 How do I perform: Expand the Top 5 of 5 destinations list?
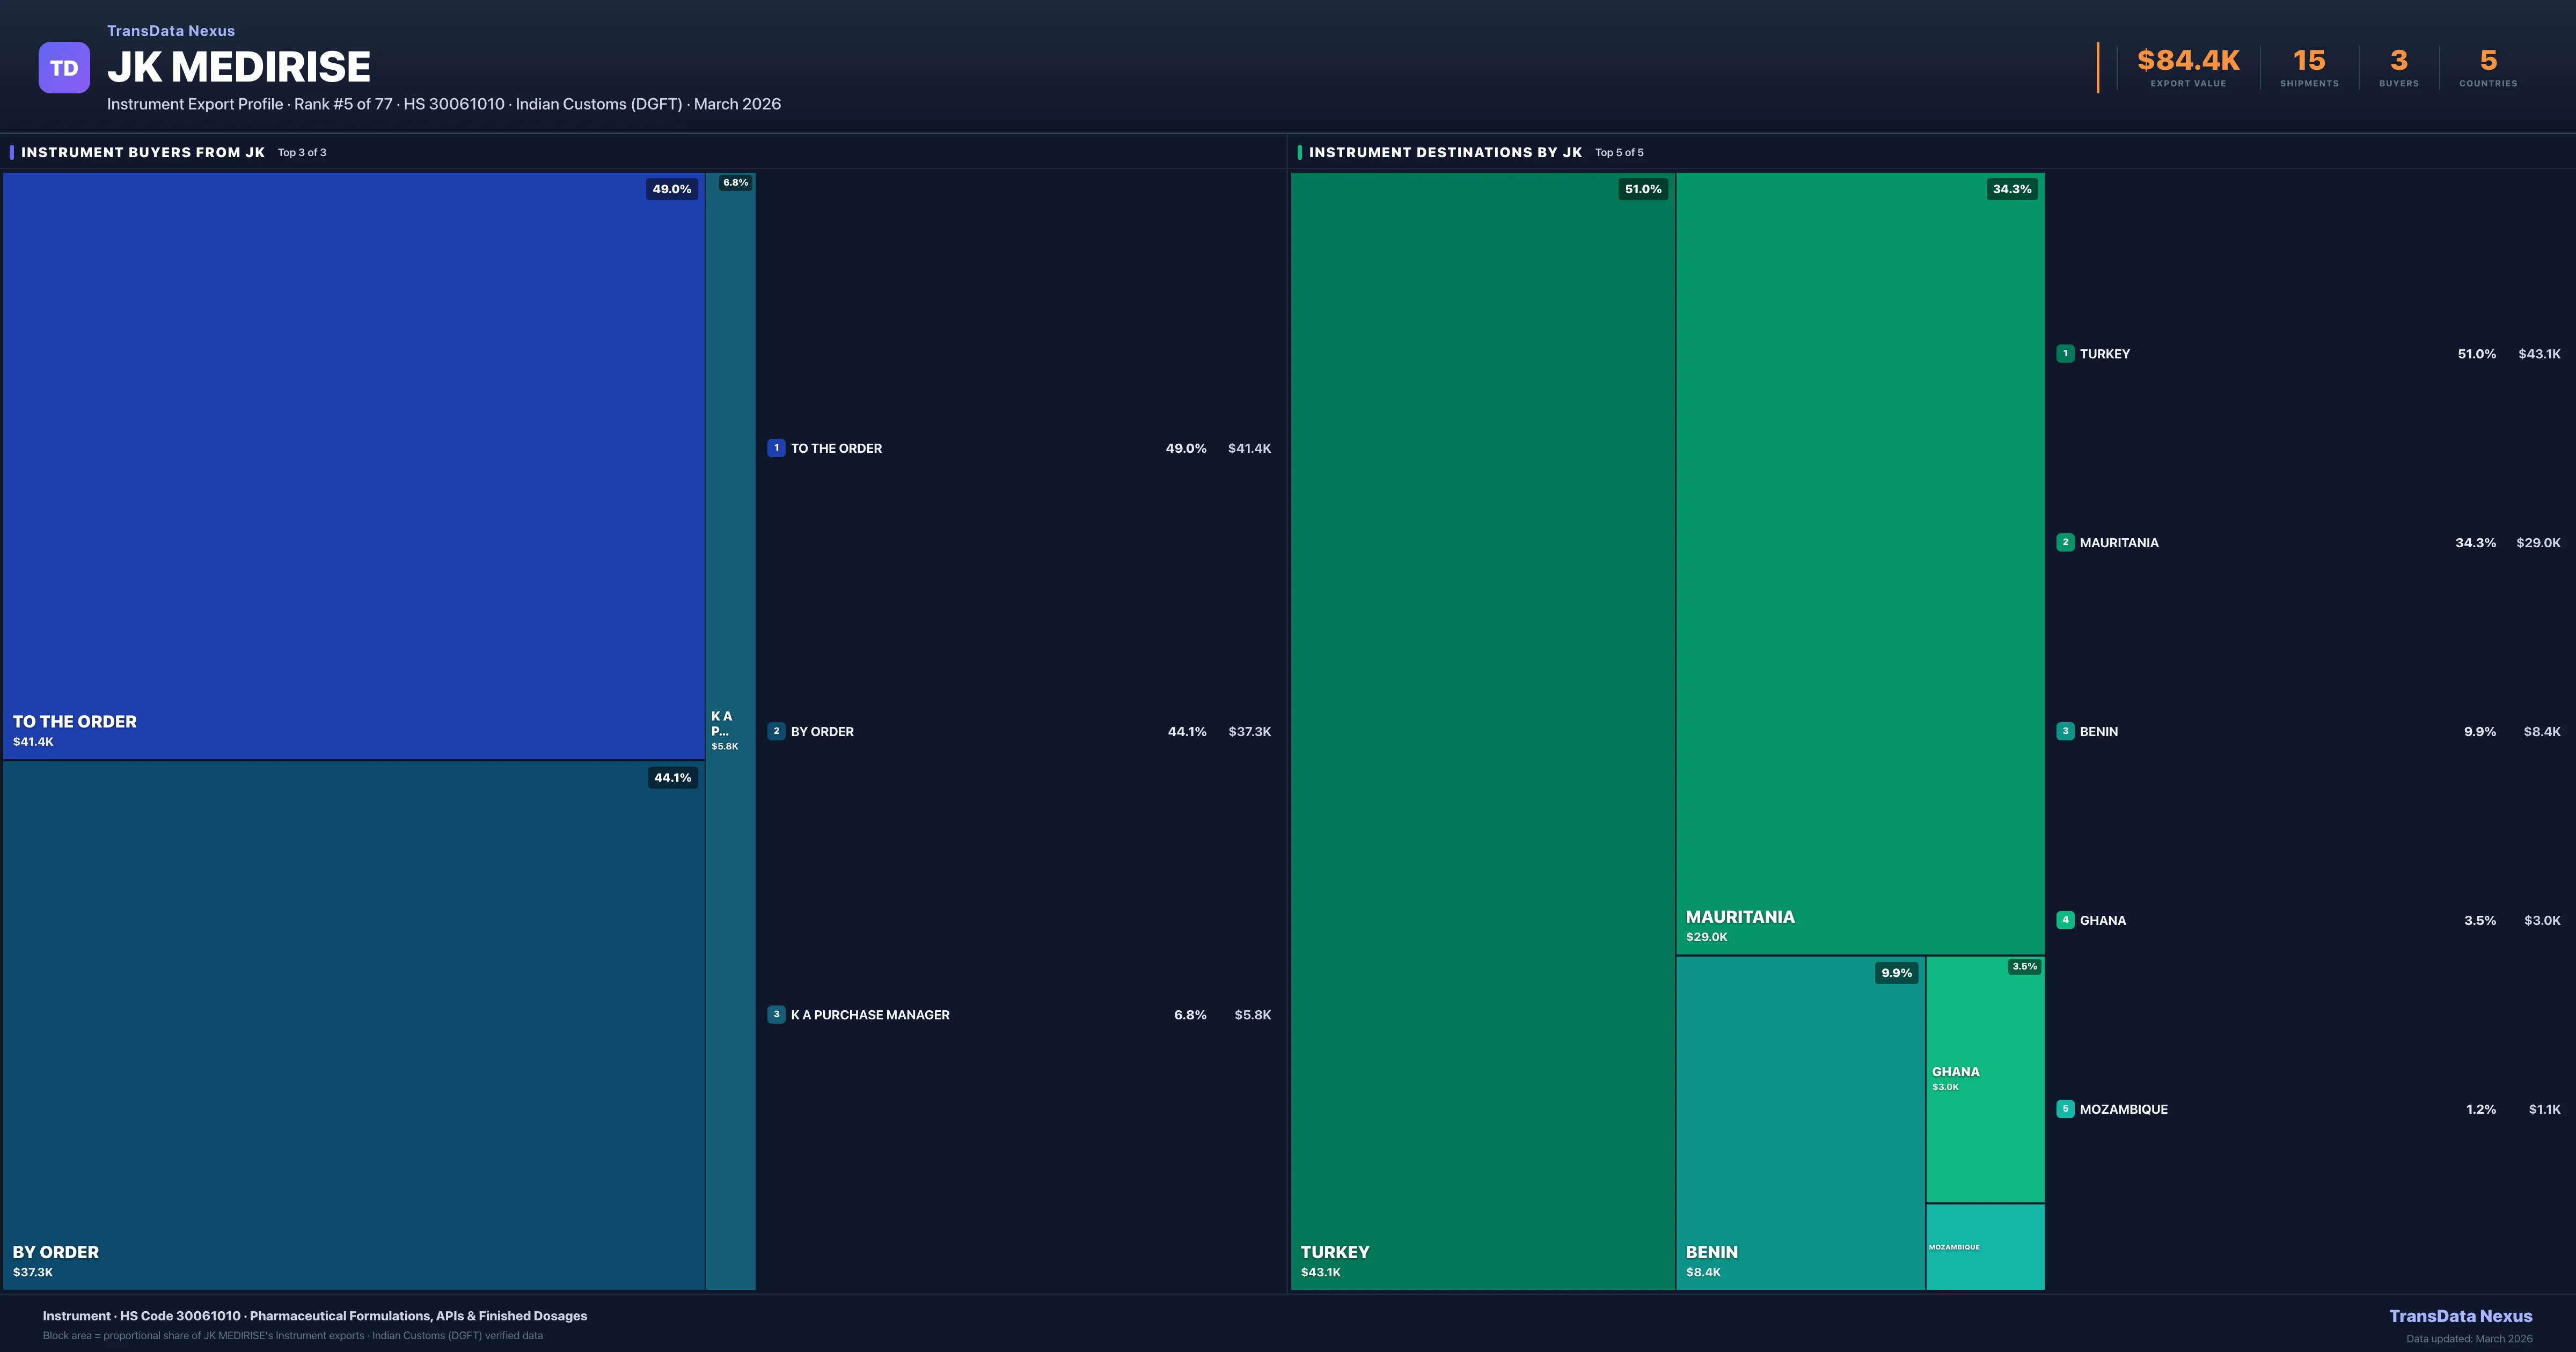(x=1620, y=152)
